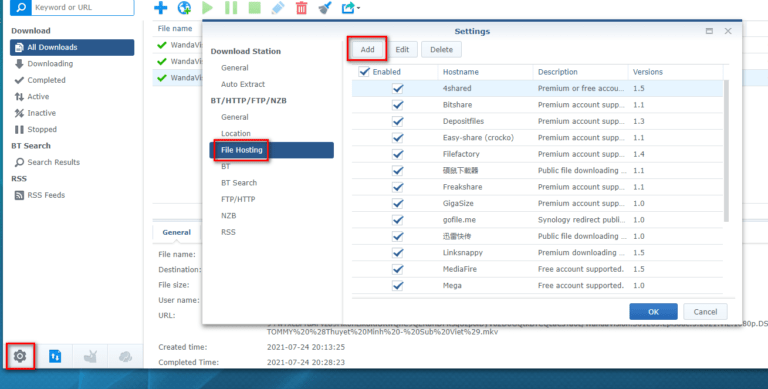The width and height of the screenshot is (768, 389).
Task: Open NZB settings page
Action: tap(229, 216)
